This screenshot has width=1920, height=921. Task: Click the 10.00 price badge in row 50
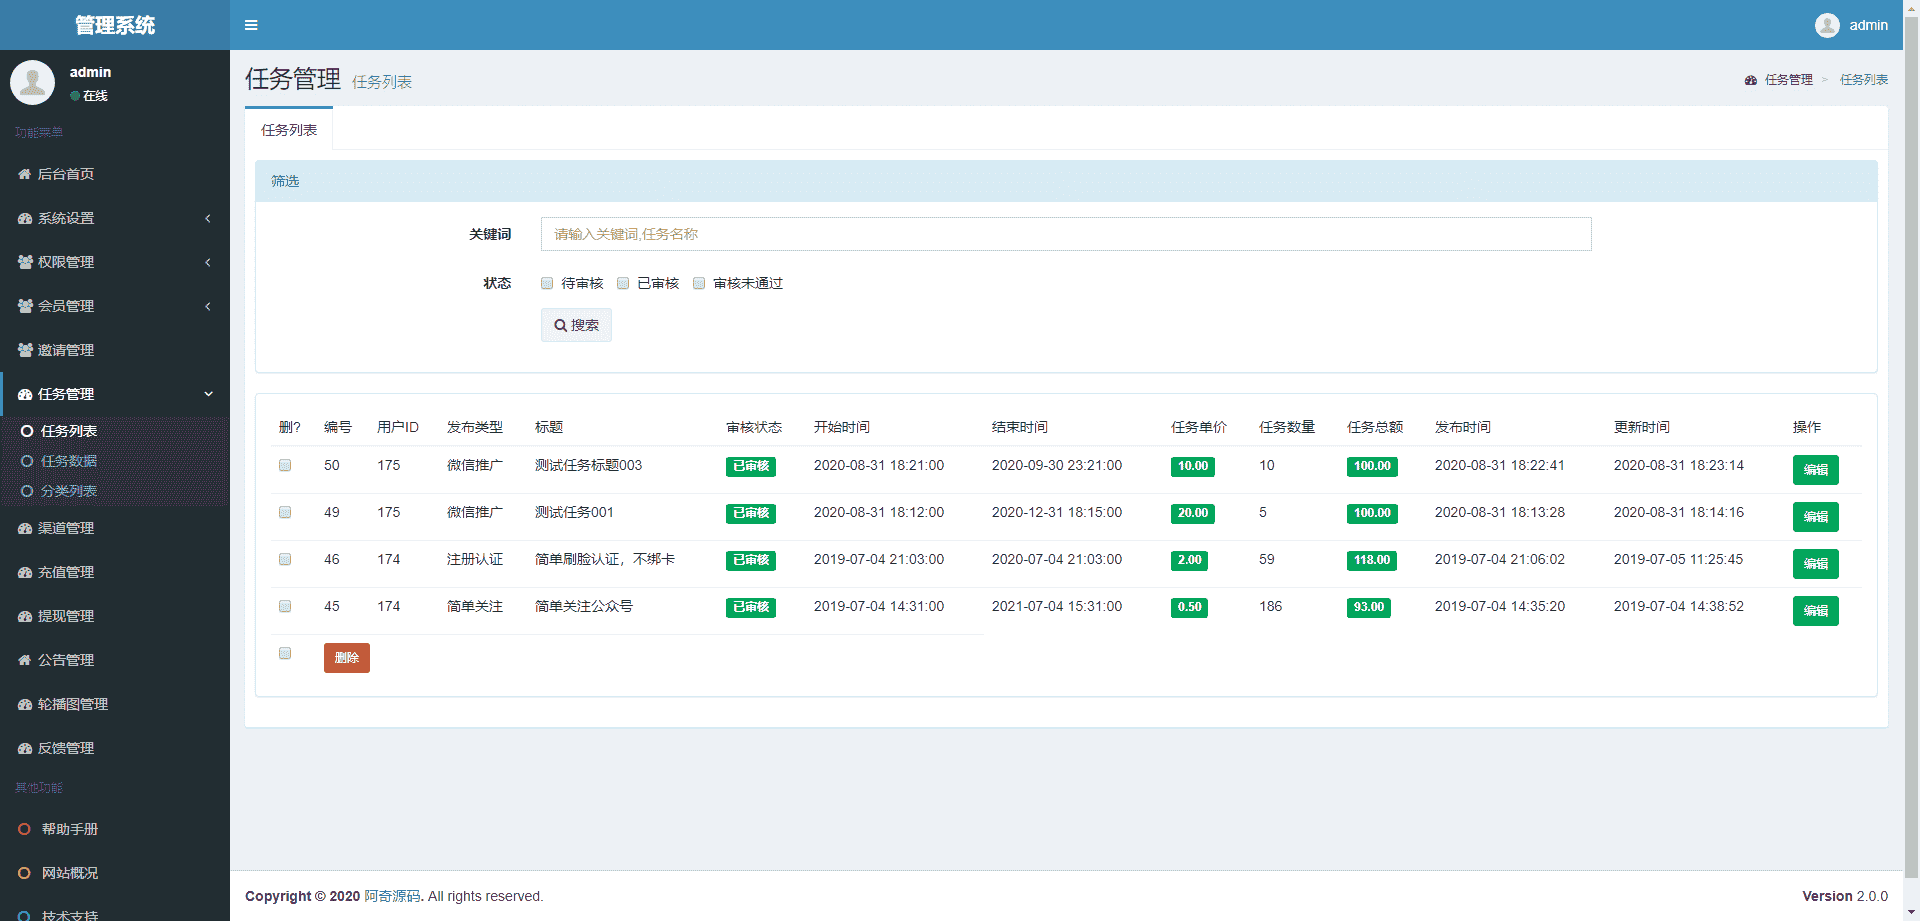(x=1192, y=466)
